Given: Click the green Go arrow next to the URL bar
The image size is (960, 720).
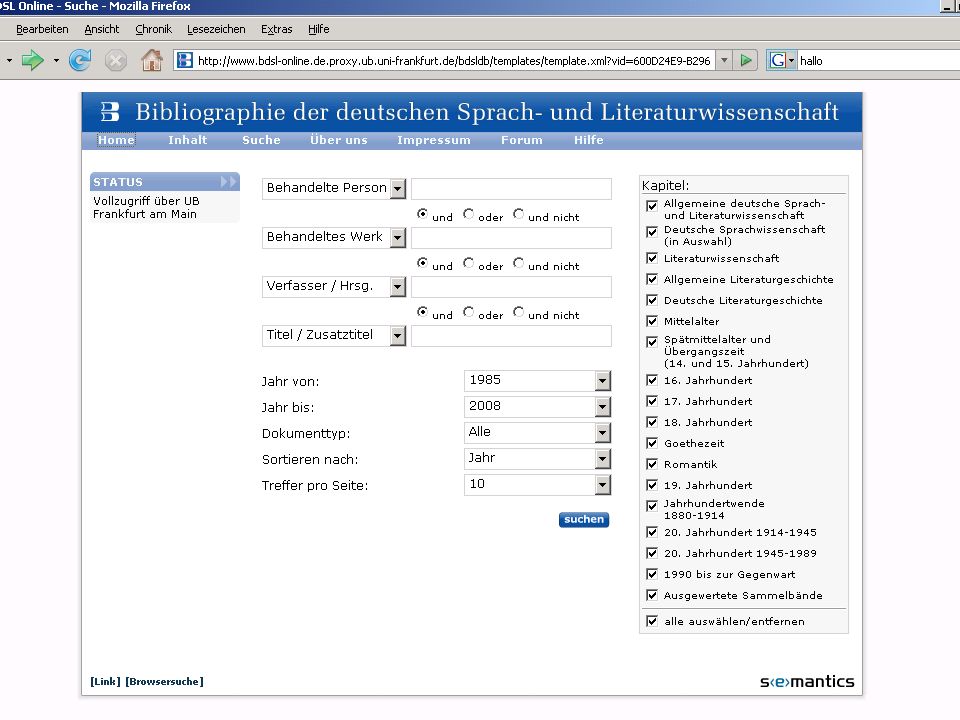Looking at the screenshot, I should 746,61.
